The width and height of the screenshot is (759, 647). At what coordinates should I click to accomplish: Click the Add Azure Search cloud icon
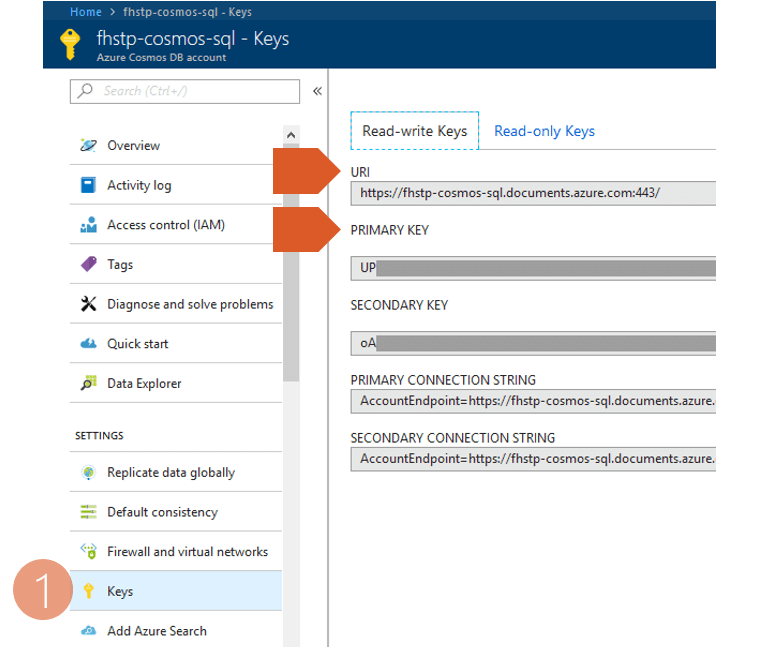click(88, 631)
